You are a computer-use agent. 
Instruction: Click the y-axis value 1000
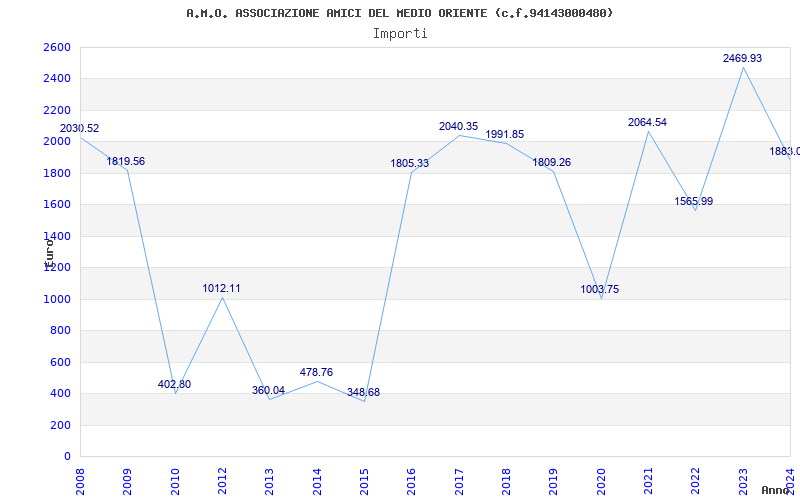click(57, 299)
